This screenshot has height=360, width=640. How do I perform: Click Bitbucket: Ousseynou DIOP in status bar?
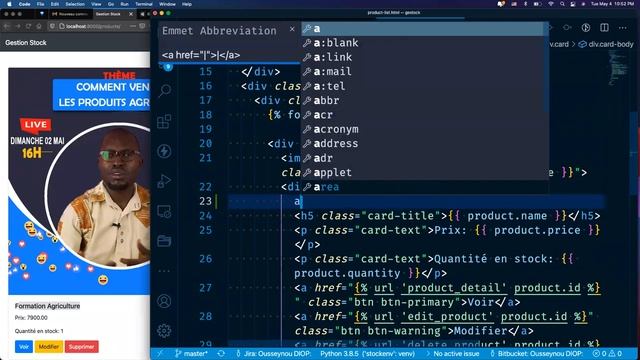536,353
